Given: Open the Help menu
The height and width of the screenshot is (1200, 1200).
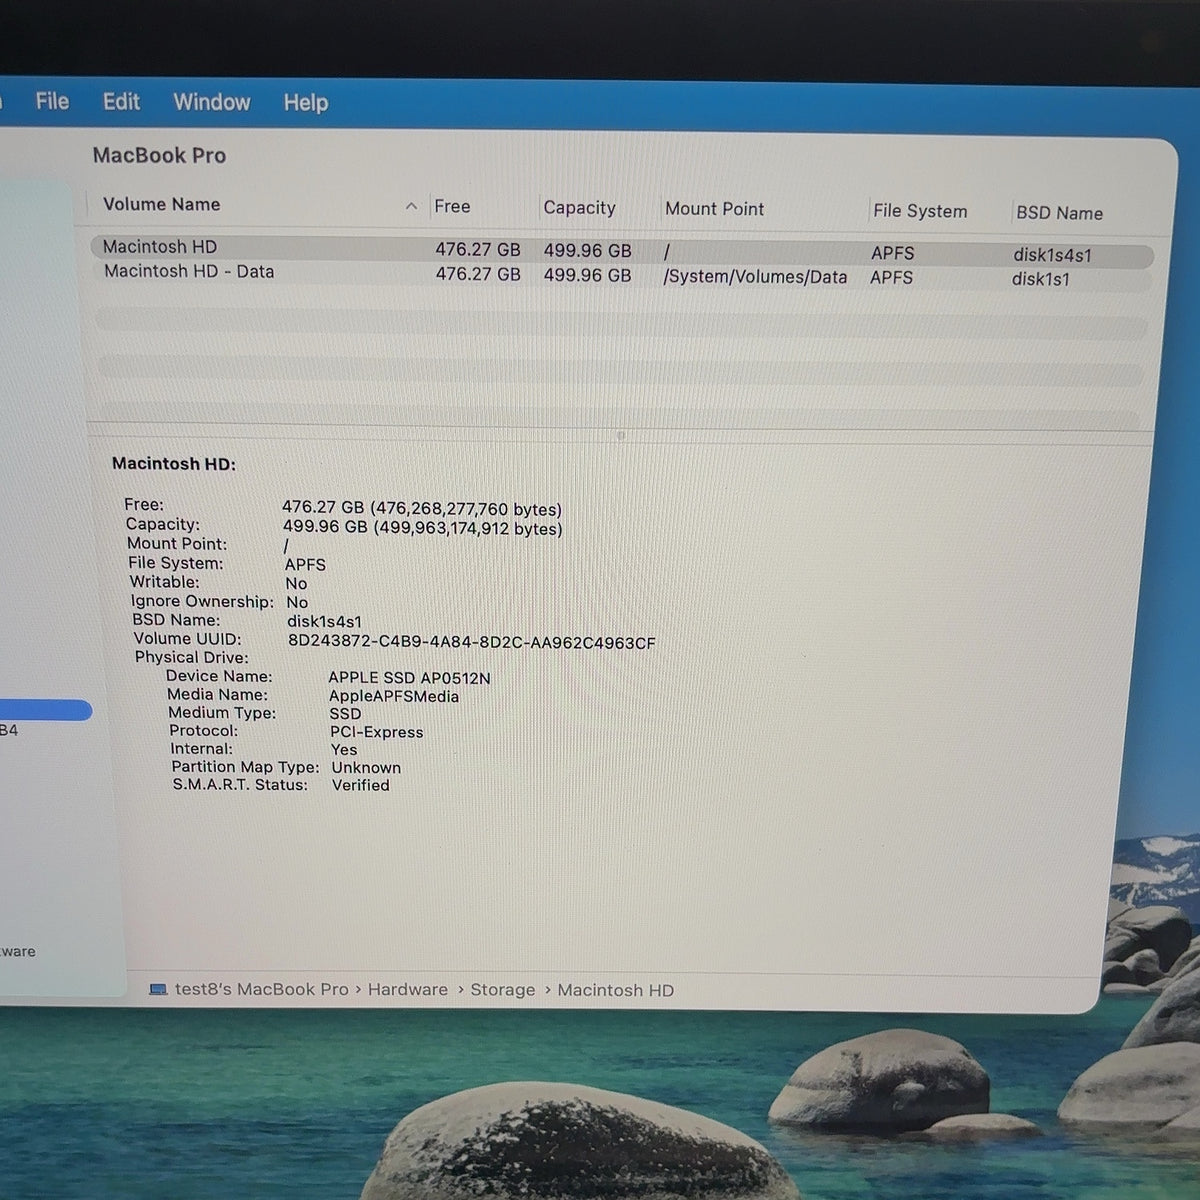Looking at the screenshot, I should tap(305, 103).
